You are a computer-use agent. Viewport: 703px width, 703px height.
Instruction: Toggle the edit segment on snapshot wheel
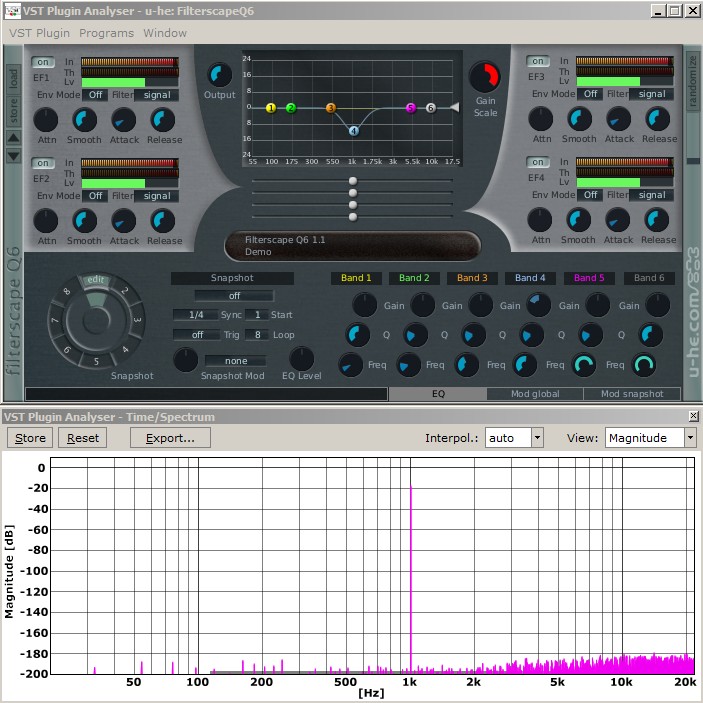(x=95, y=280)
